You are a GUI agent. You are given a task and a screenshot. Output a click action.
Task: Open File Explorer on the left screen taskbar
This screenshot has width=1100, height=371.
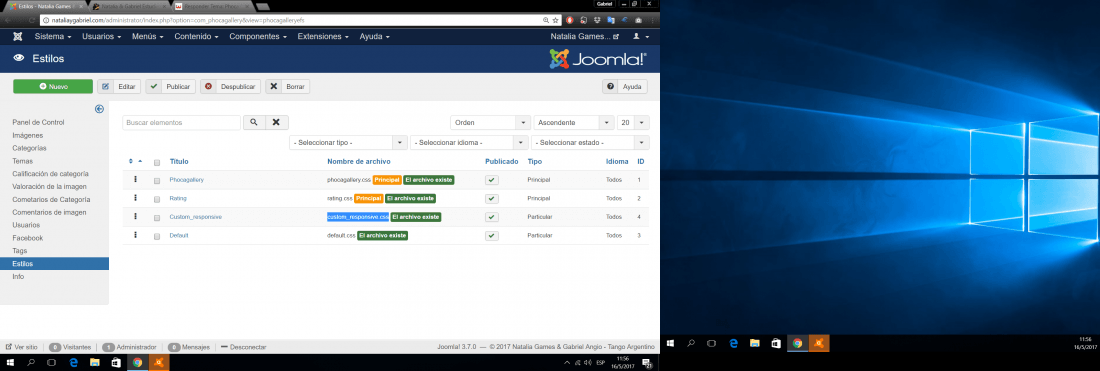tap(94, 363)
